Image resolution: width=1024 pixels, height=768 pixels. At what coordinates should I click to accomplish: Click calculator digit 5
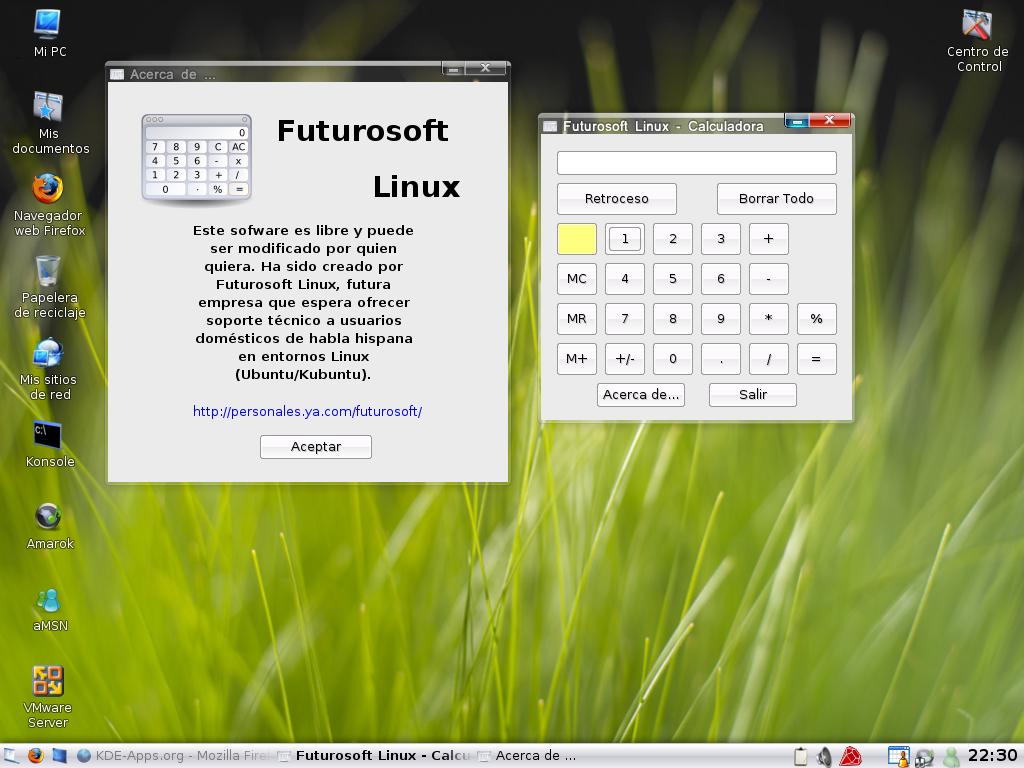pos(673,279)
